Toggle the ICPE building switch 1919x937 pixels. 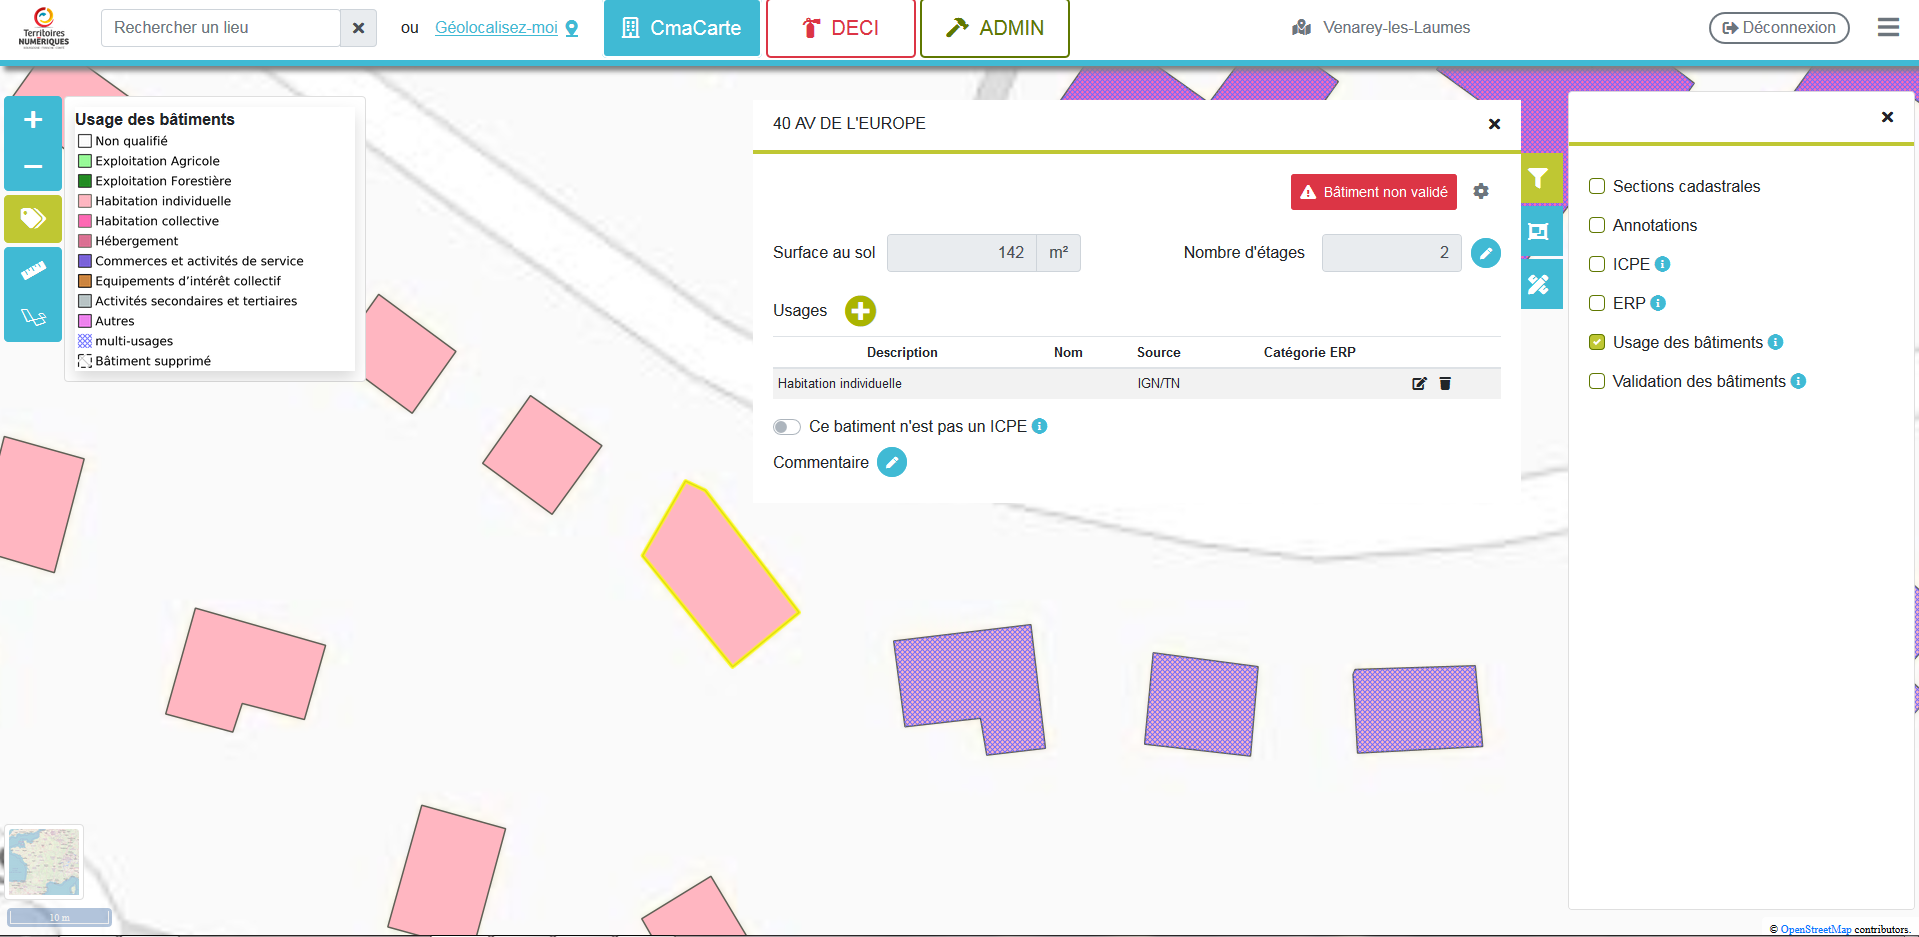tap(787, 427)
